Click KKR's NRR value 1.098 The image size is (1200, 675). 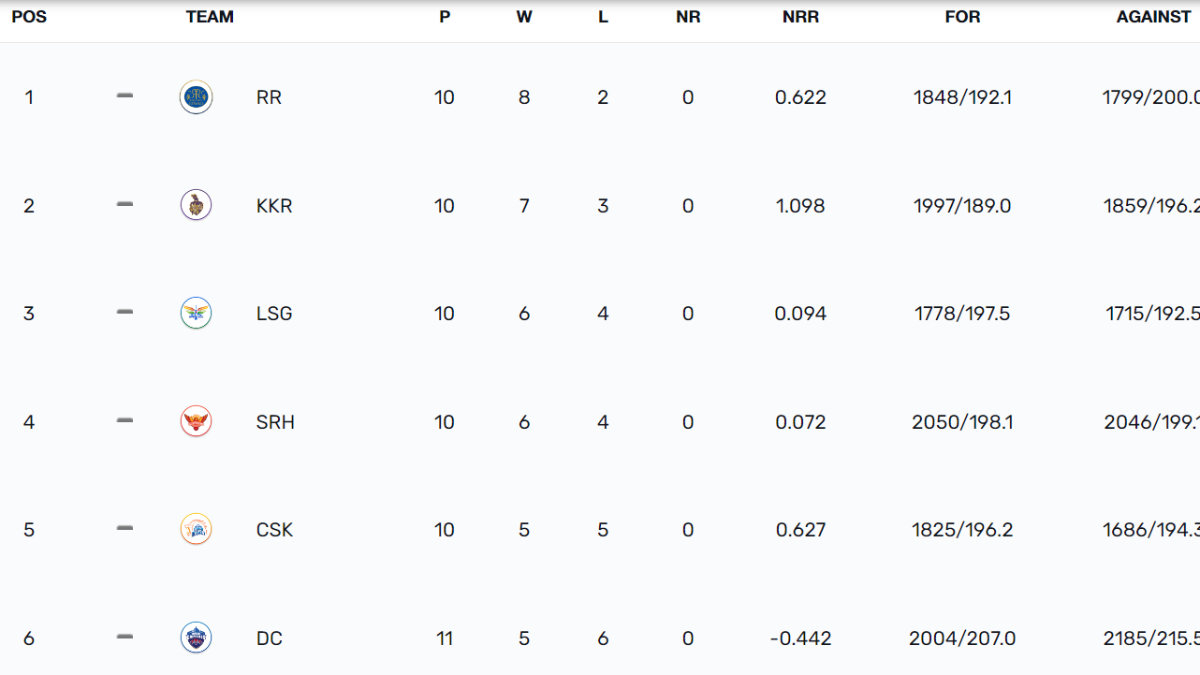pos(800,205)
